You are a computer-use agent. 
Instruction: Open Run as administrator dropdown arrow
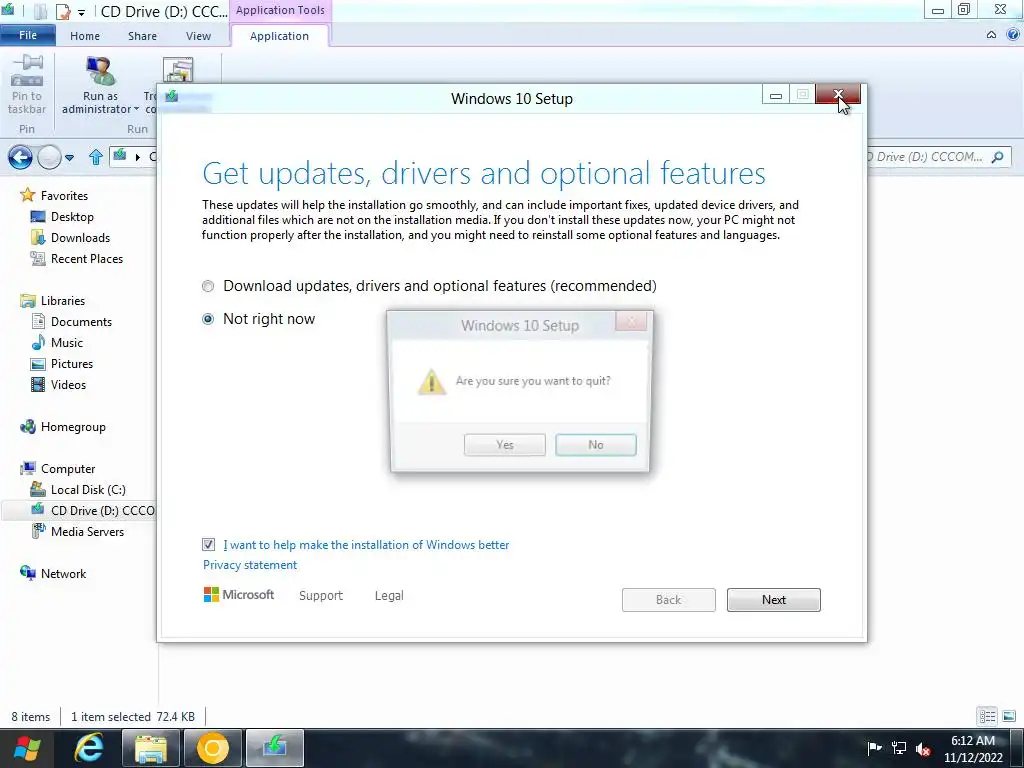tap(136, 109)
